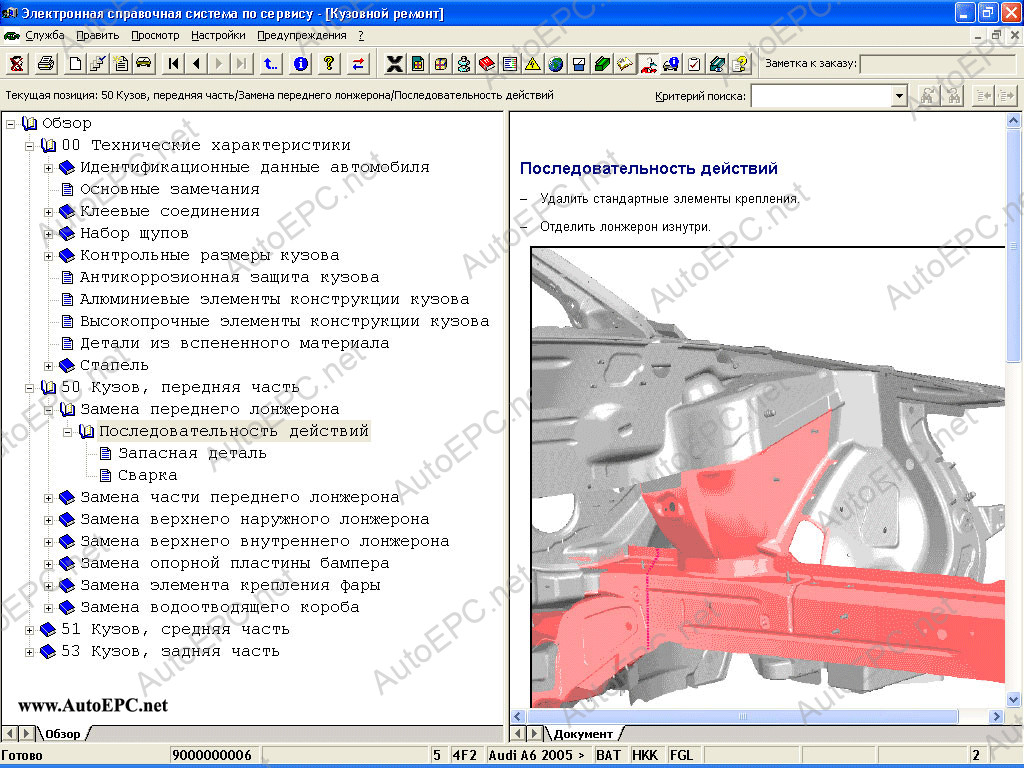Image resolution: width=1024 pixels, height=768 pixels.
Task: Open the 'Критерий поиска' dropdown list
Action: pos(898,96)
